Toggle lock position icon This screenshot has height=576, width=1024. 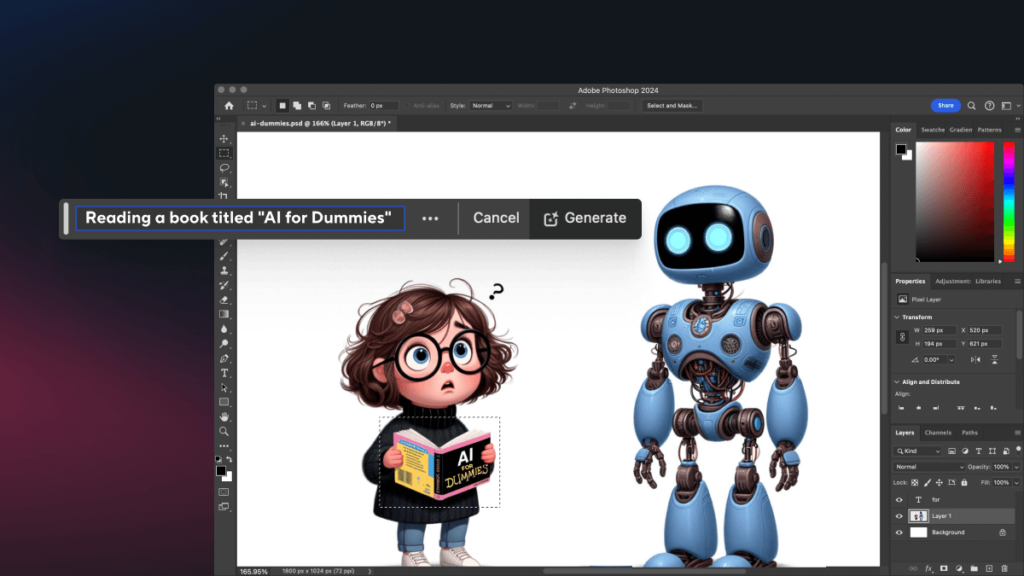point(939,483)
